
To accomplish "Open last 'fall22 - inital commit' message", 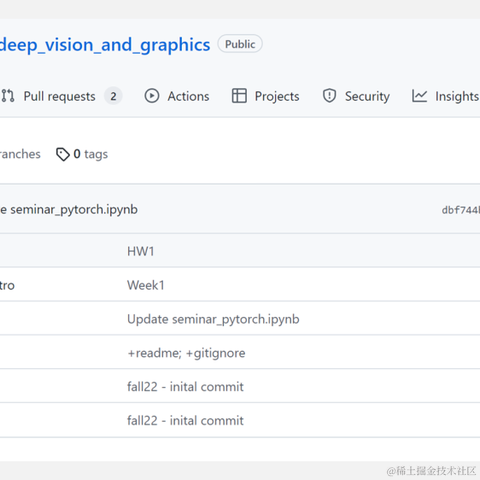I will pos(185,421).
